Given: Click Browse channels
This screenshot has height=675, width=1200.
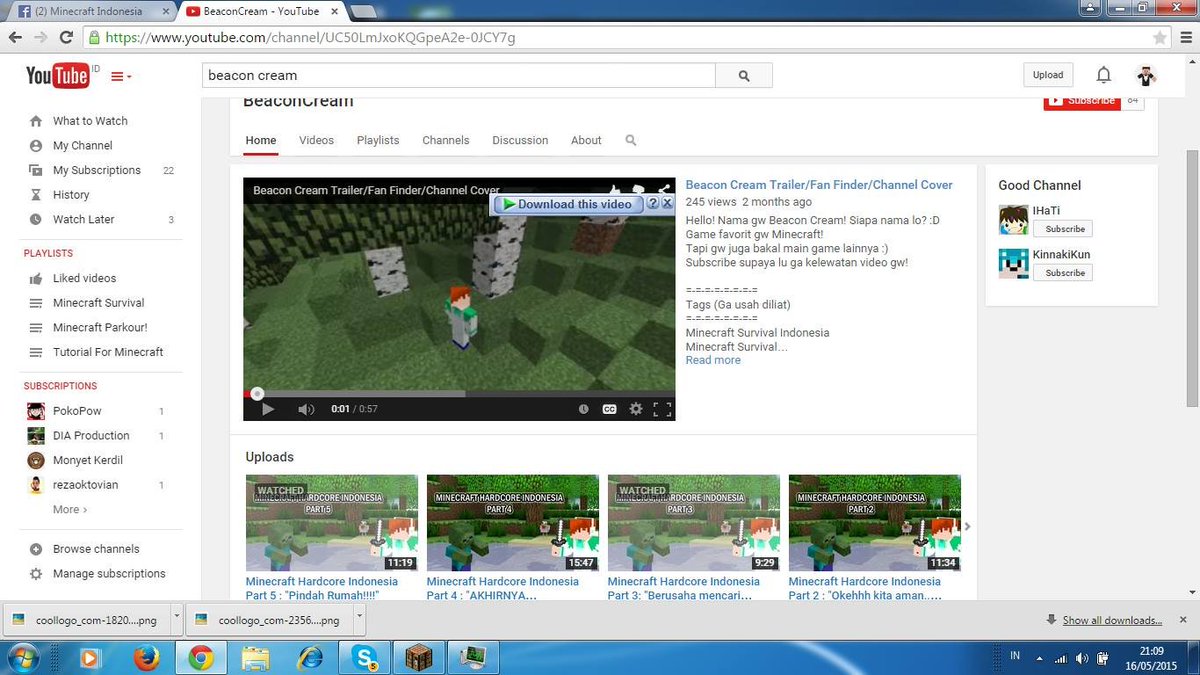Looking at the screenshot, I should click(96, 549).
